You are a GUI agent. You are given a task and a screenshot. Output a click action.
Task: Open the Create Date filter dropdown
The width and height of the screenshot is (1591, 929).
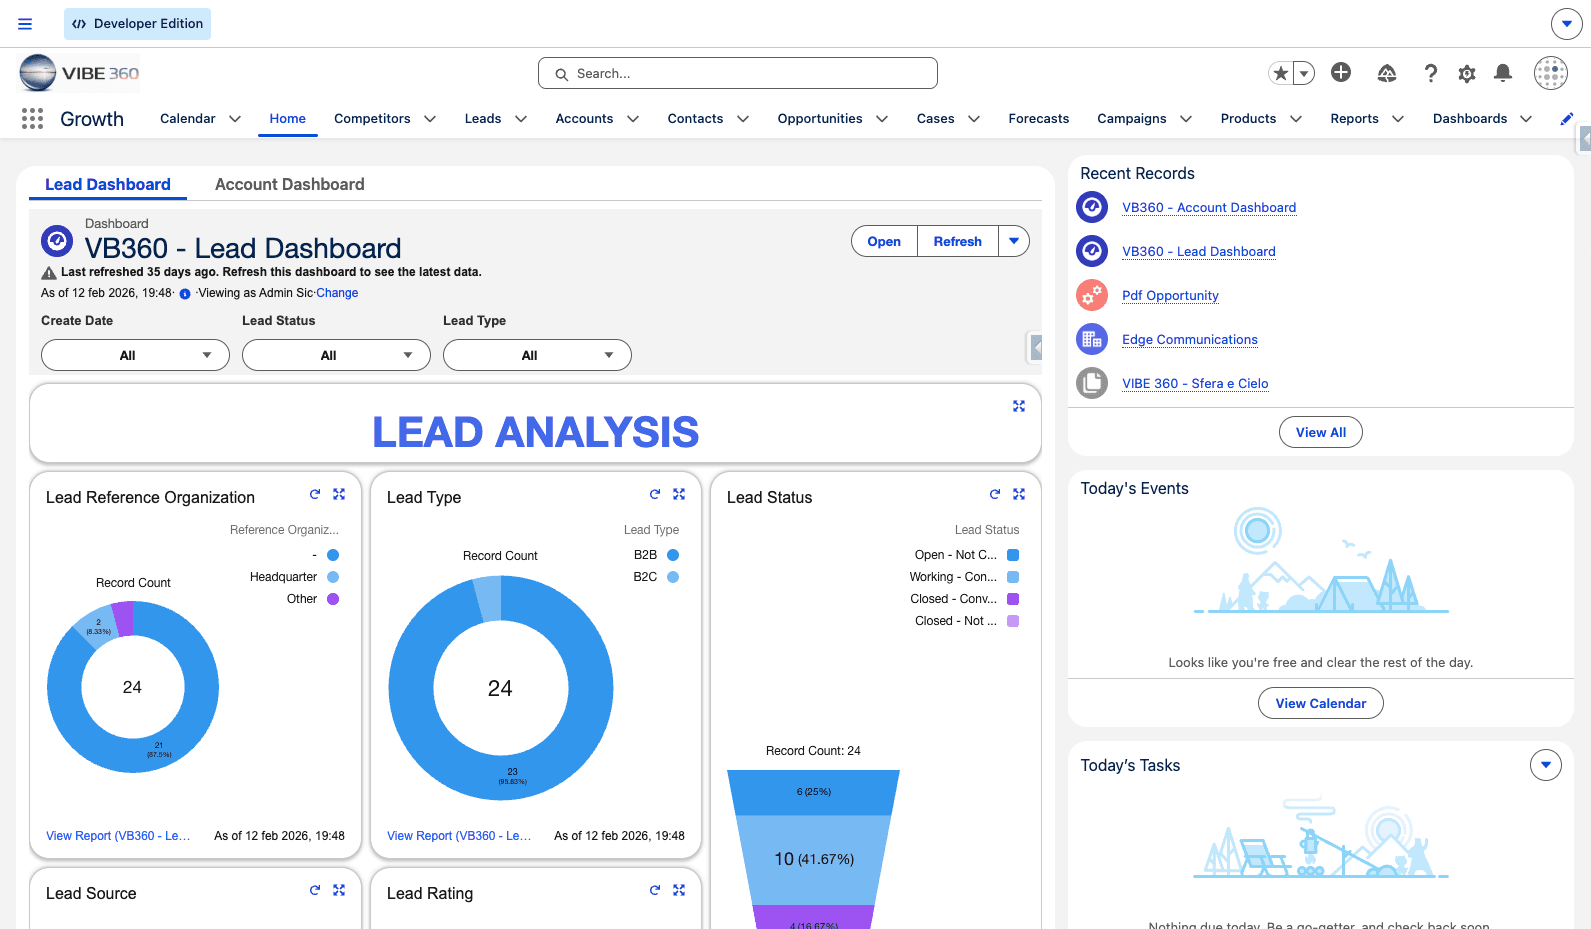pyautogui.click(x=135, y=355)
